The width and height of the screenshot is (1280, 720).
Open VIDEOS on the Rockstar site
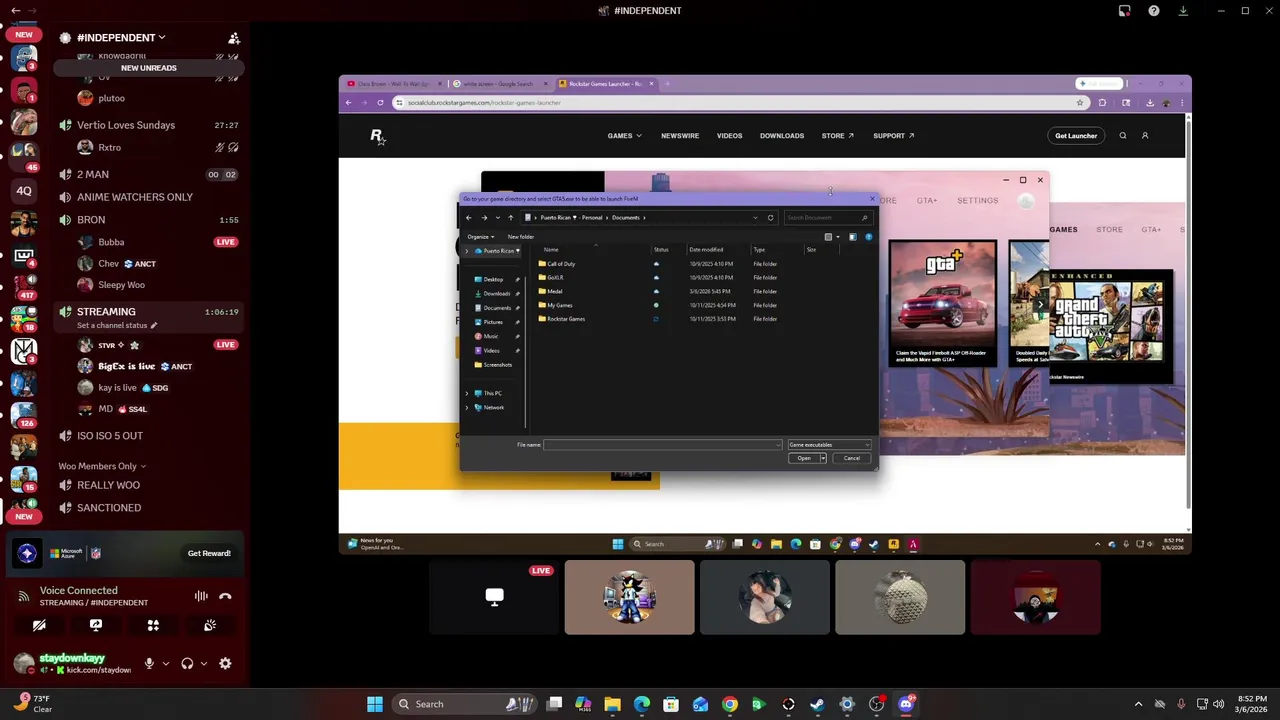click(x=729, y=136)
